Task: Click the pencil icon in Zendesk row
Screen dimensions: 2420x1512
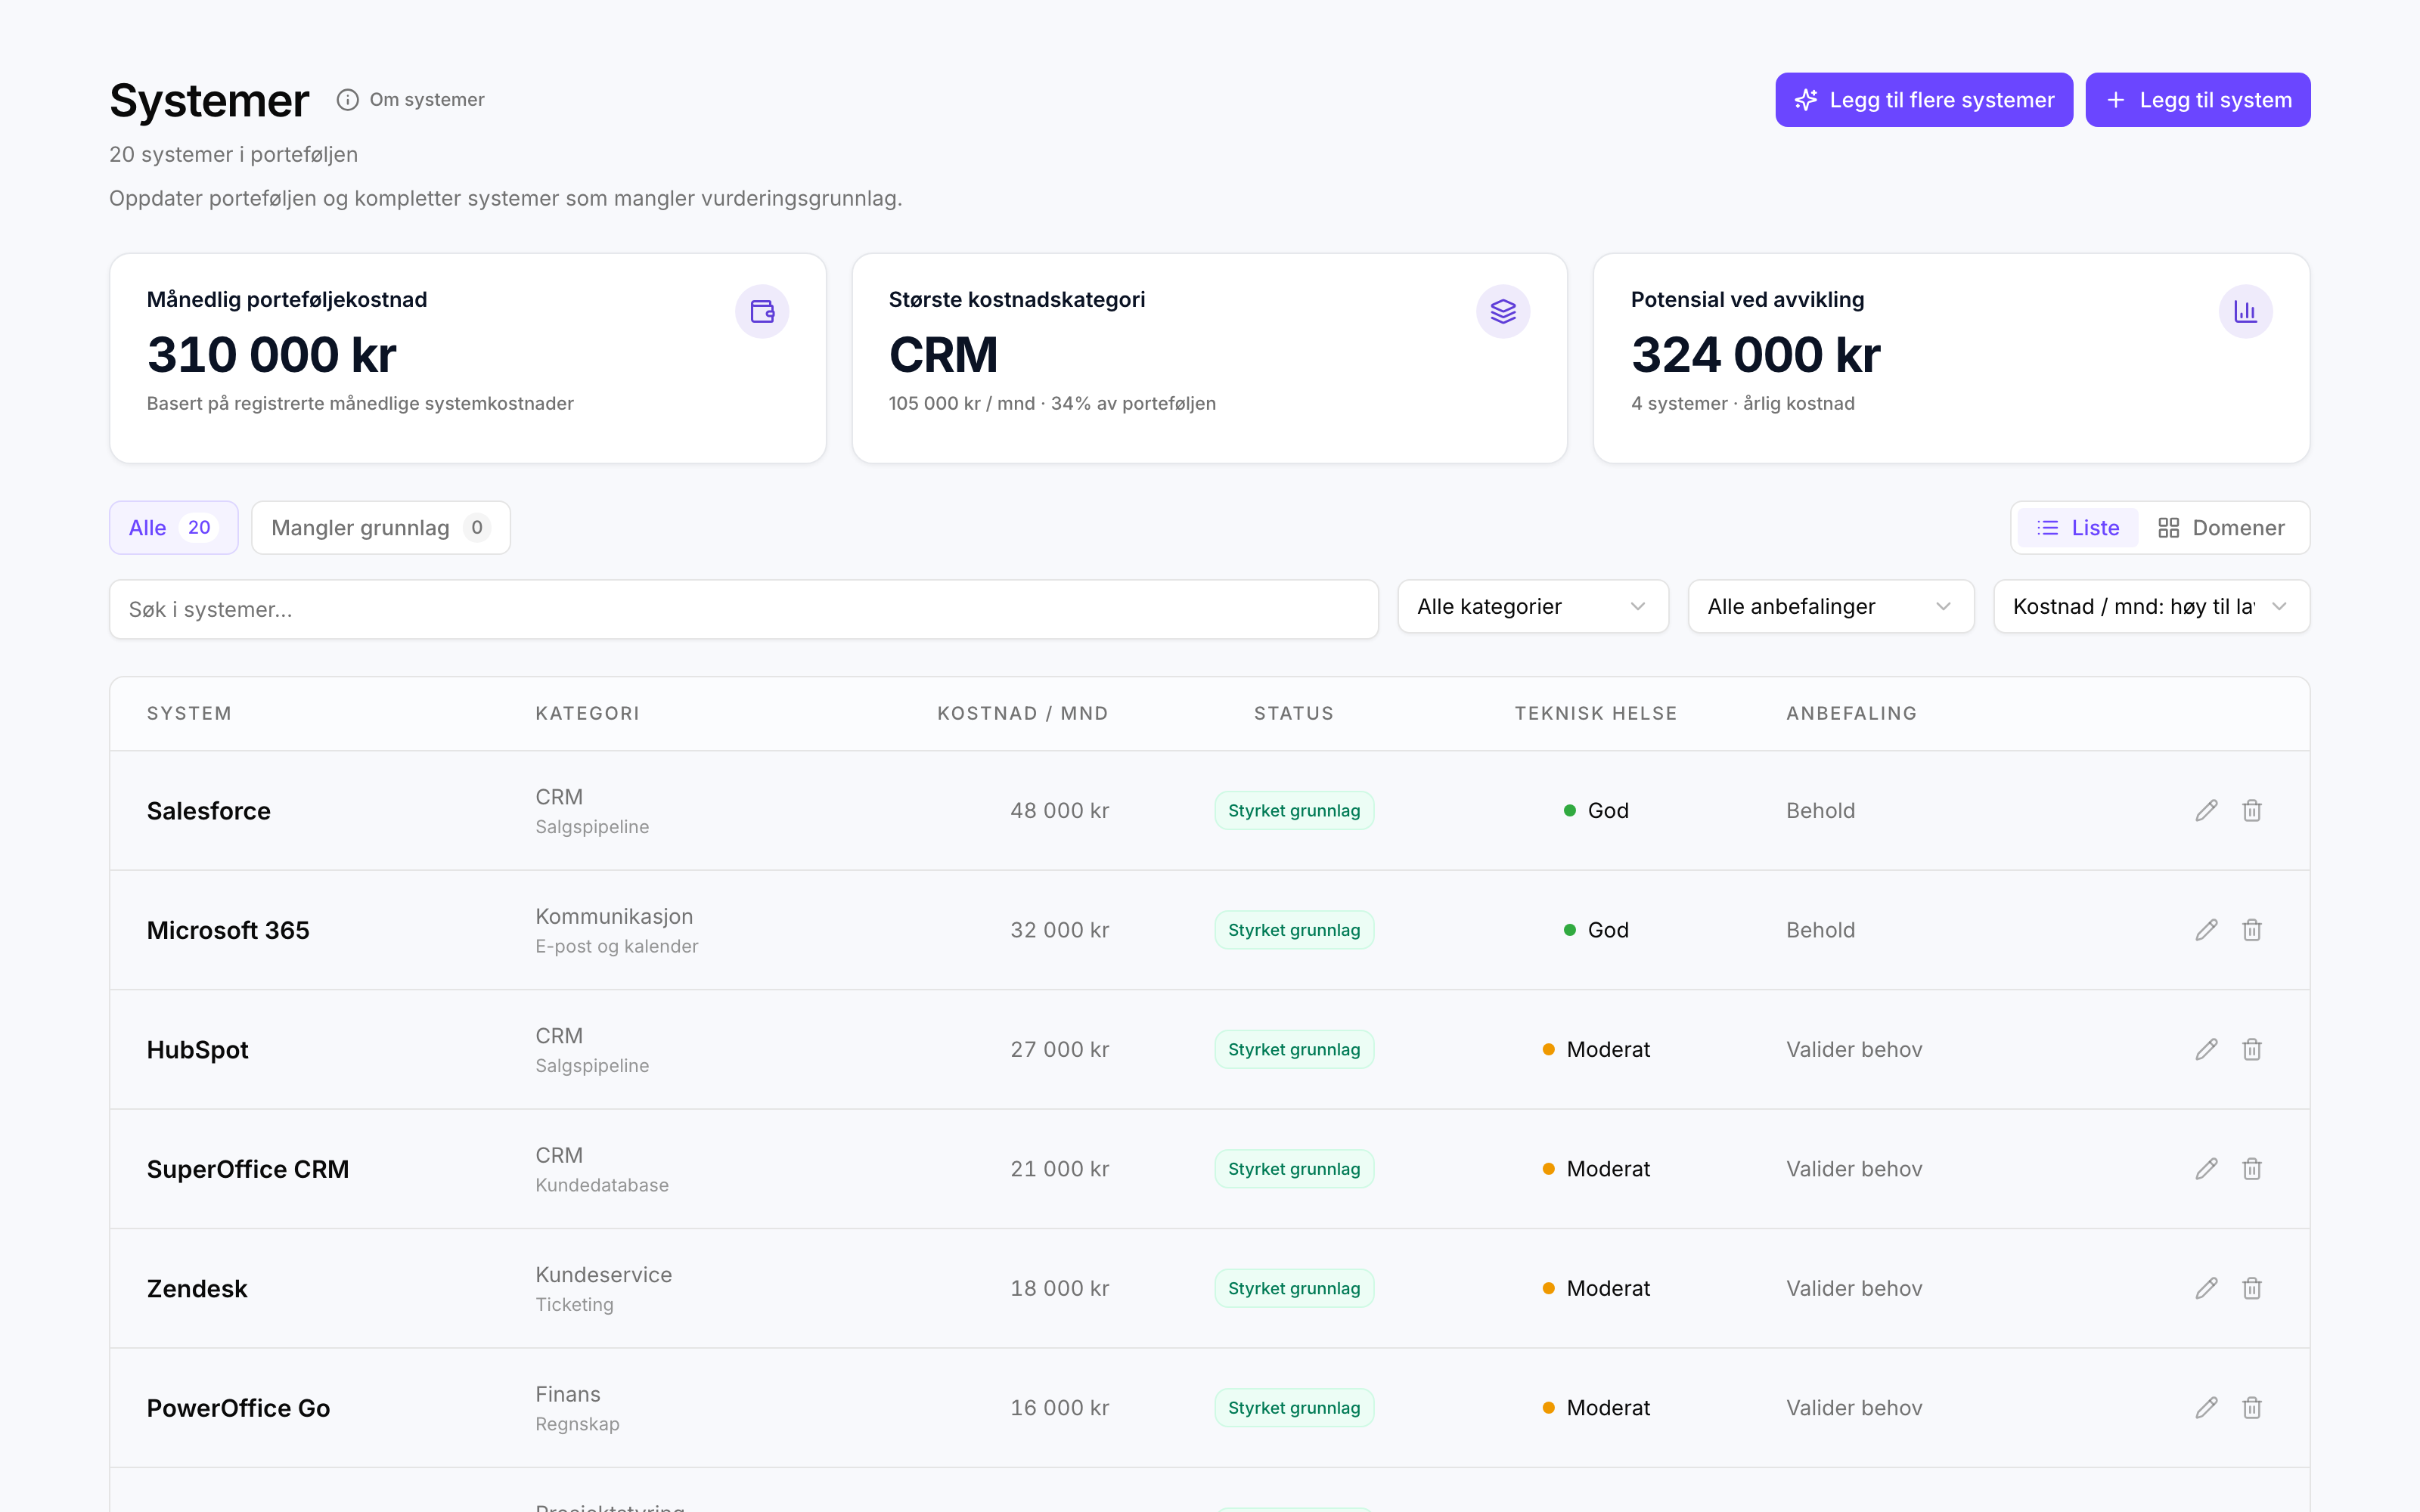Action: click(x=2206, y=1288)
